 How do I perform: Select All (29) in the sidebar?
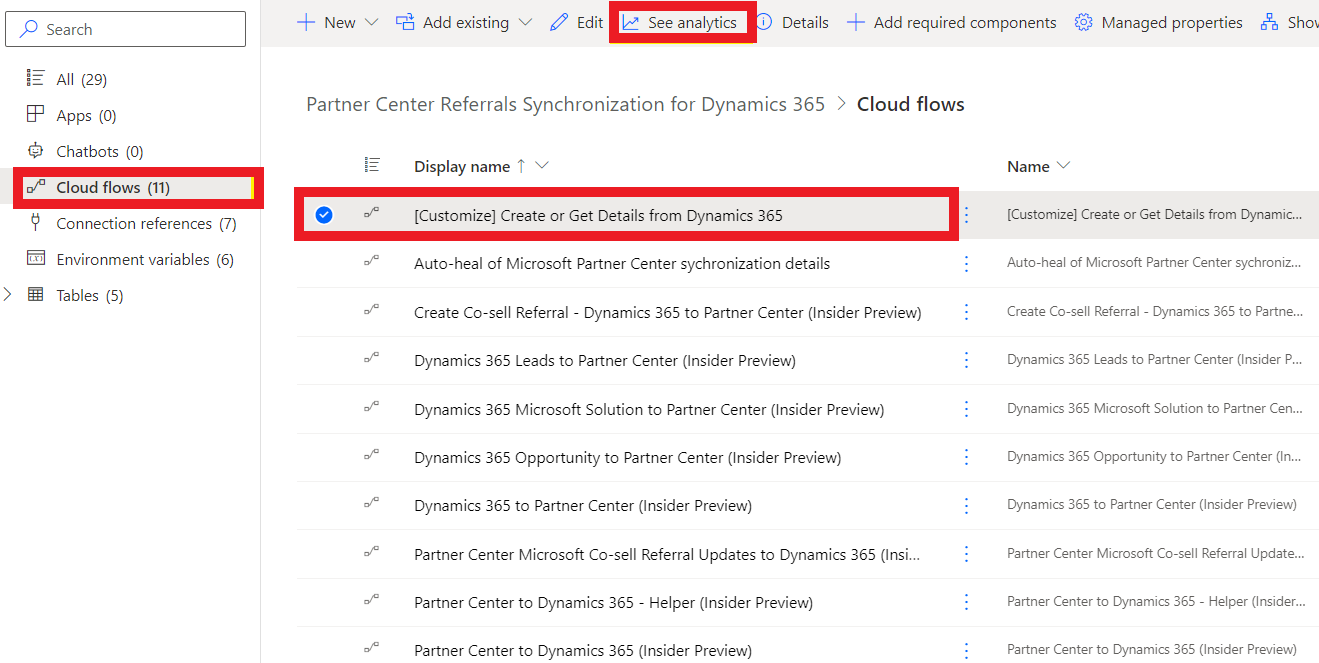tap(81, 79)
